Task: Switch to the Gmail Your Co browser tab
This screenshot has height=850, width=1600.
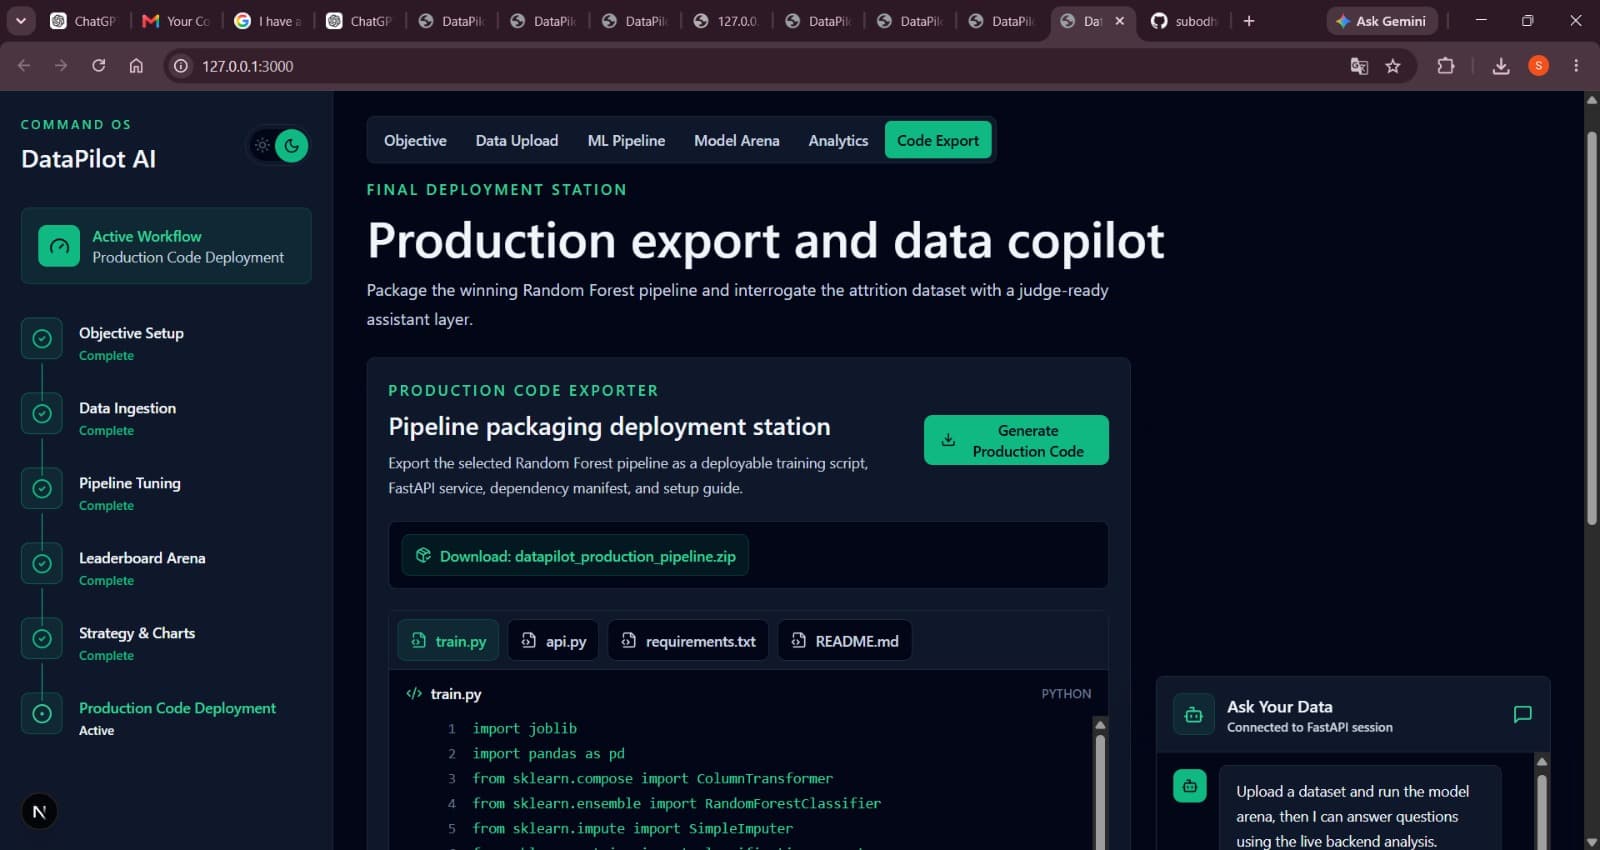Action: point(176,21)
